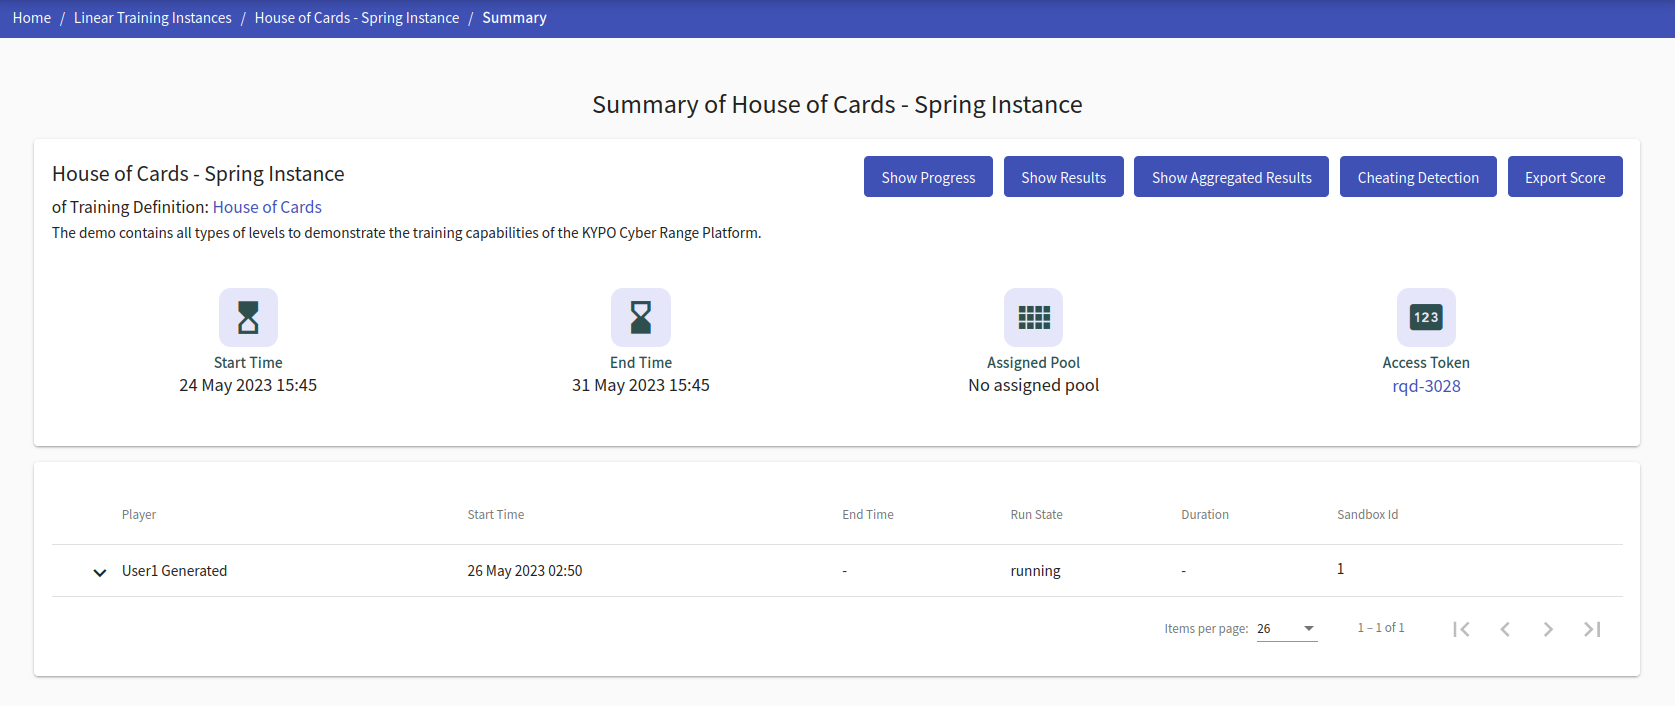Click the Start Time hourglass icon
Image resolution: width=1675 pixels, height=706 pixels.
click(x=248, y=318)
